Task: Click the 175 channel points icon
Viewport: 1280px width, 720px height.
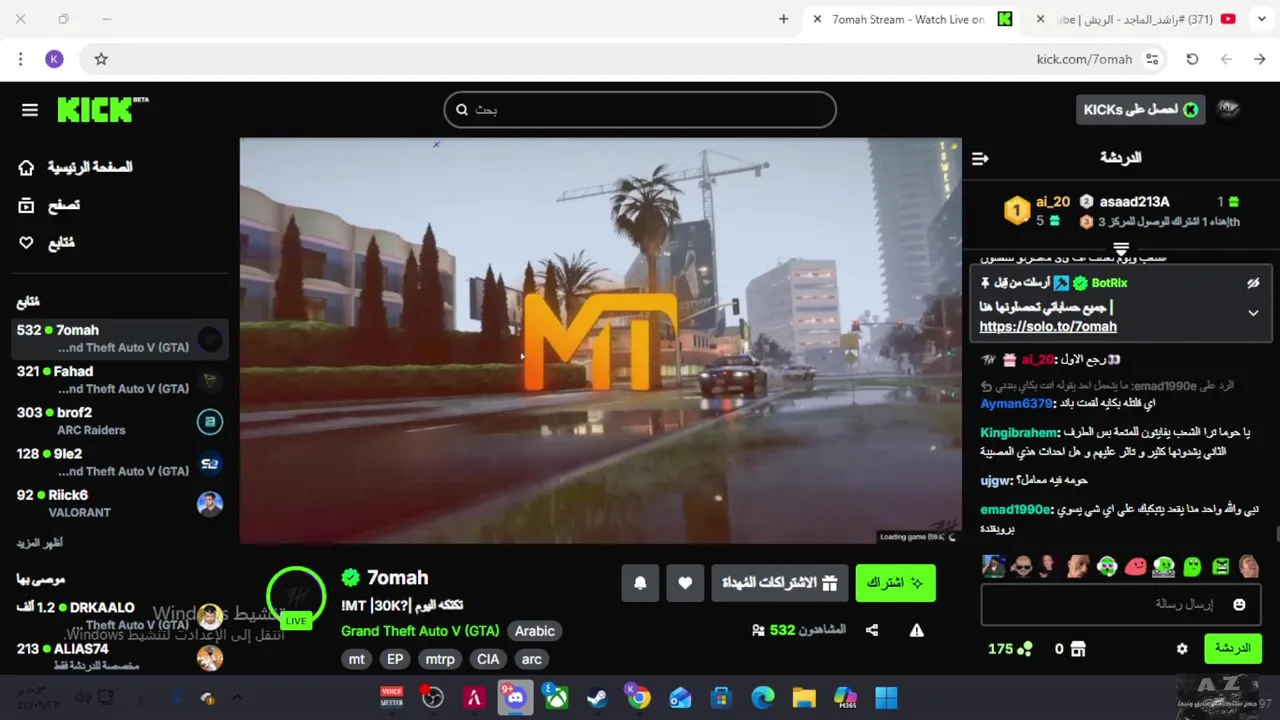Action: click(1024, 649)
